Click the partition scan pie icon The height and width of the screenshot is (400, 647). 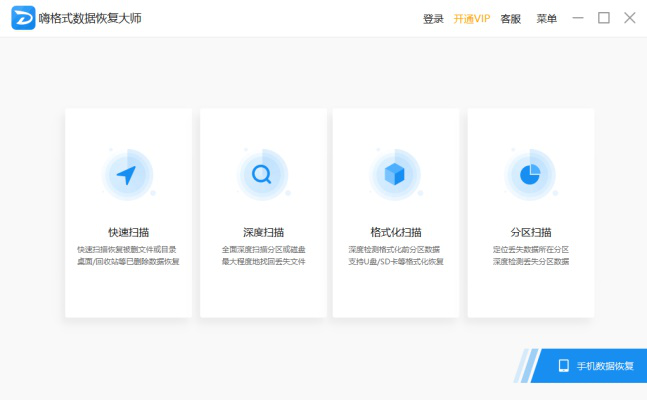(530, 175)
